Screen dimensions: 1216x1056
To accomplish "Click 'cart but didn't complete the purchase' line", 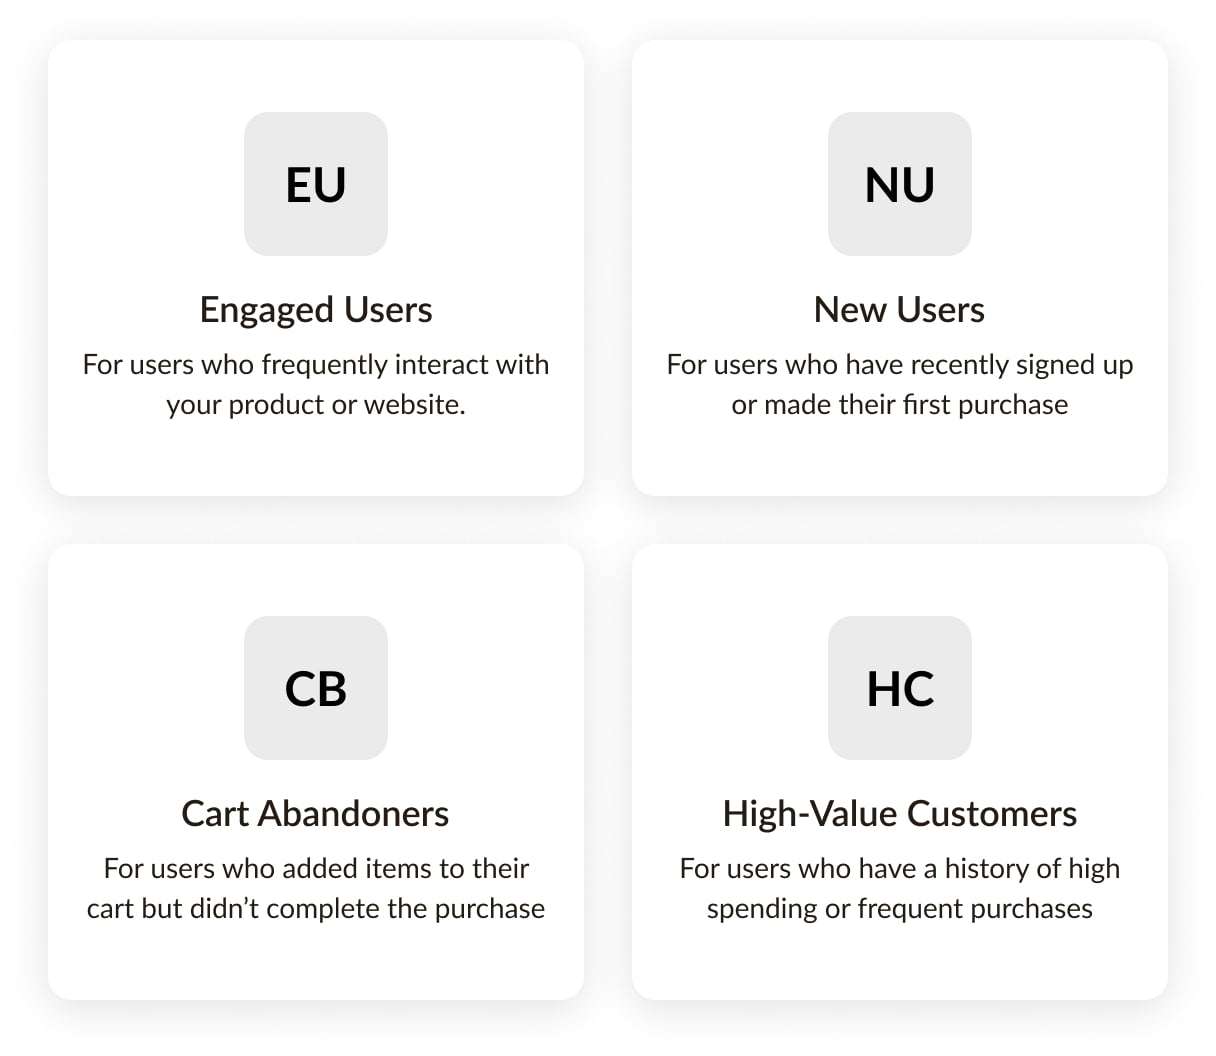I will pyautogui.click(x=316, y=908).
